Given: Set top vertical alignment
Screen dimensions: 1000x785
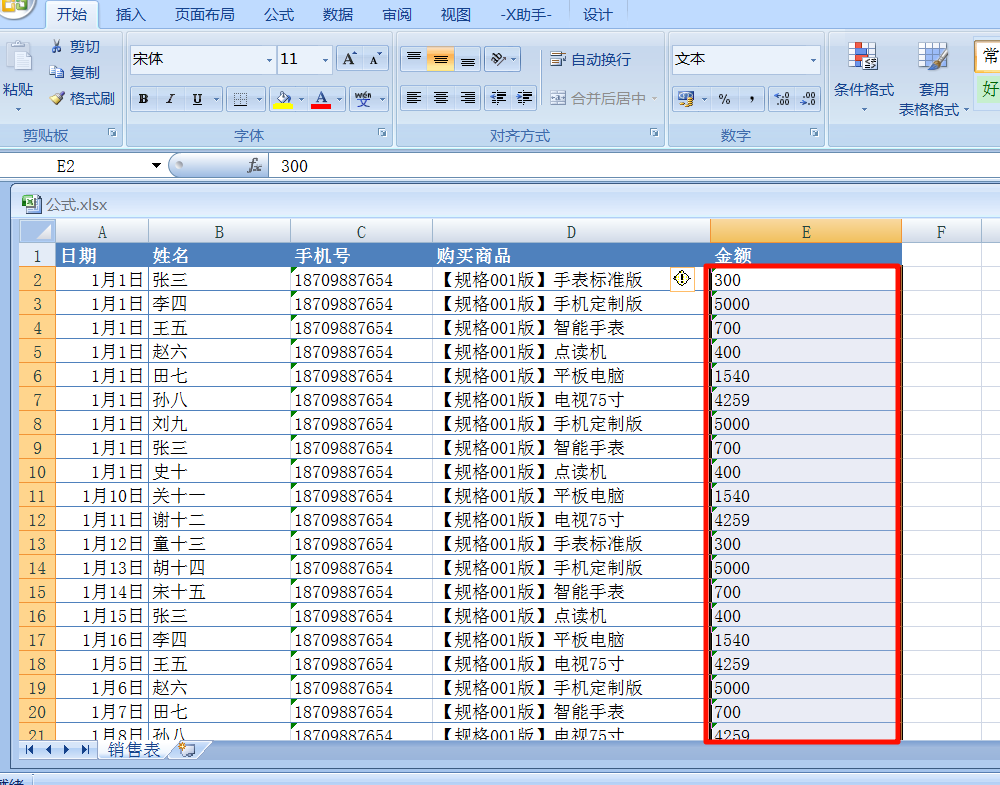Looking at the screenshot, I should (x=414, y=59).
